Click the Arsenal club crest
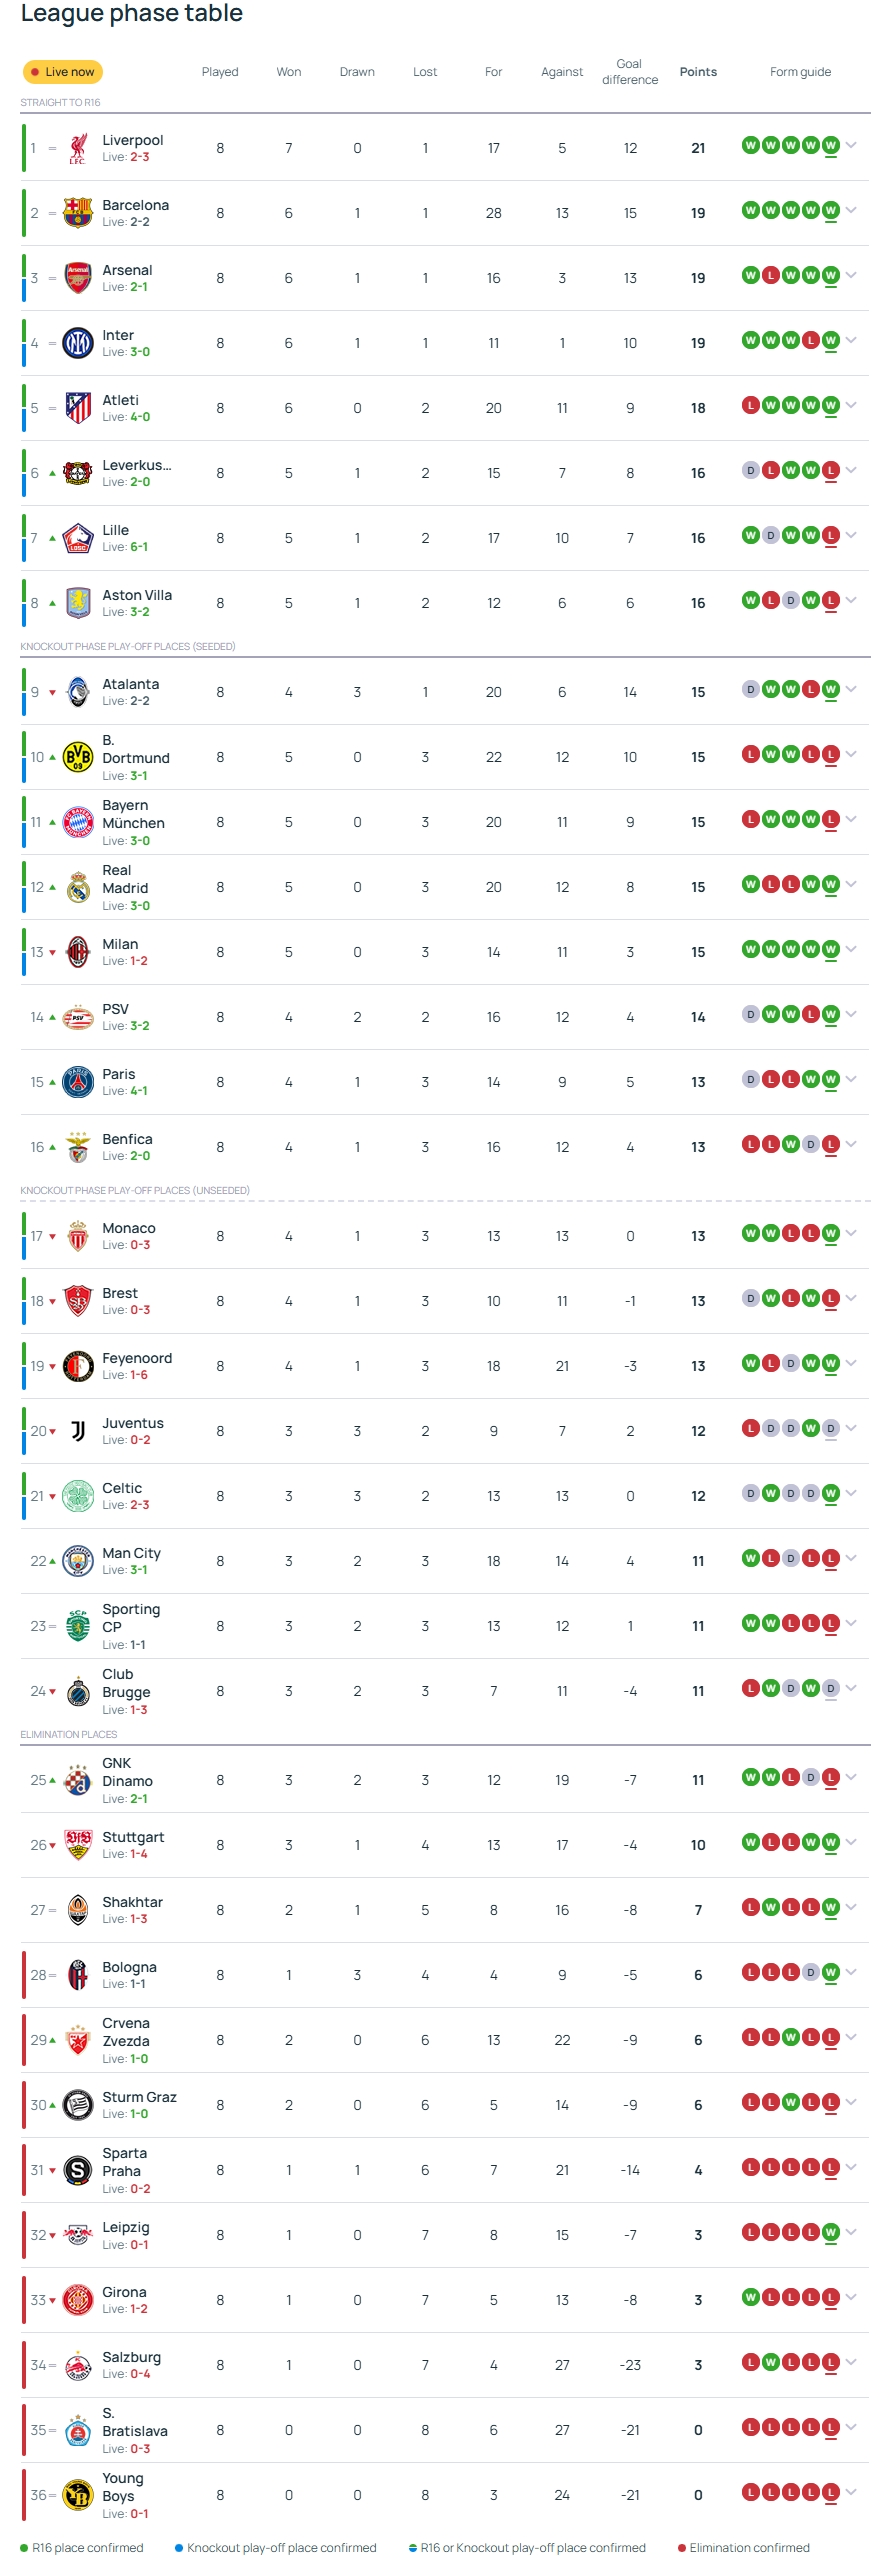Screen dimensions: 884x2556 coord(78,278)
